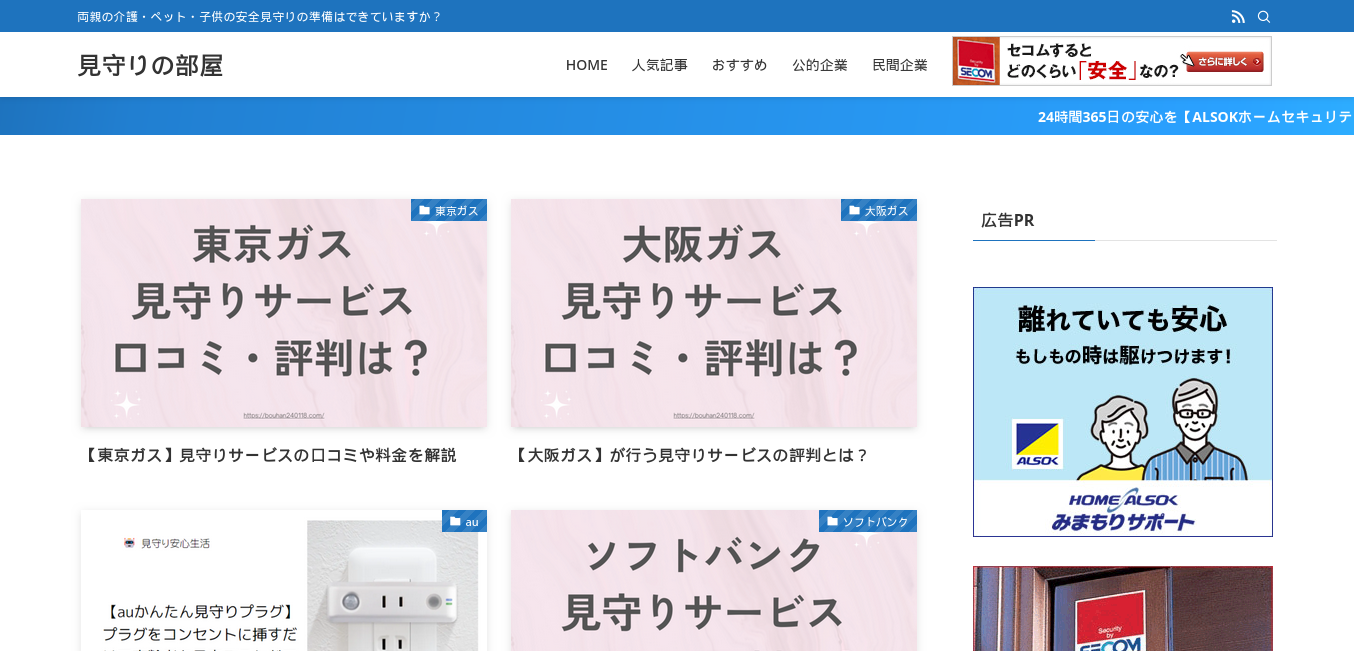This screenshot has height=651, width=1366.
Task: Open the ソフトバンク見守りサービス thumbnail
Action: click(x=714, y=580)
